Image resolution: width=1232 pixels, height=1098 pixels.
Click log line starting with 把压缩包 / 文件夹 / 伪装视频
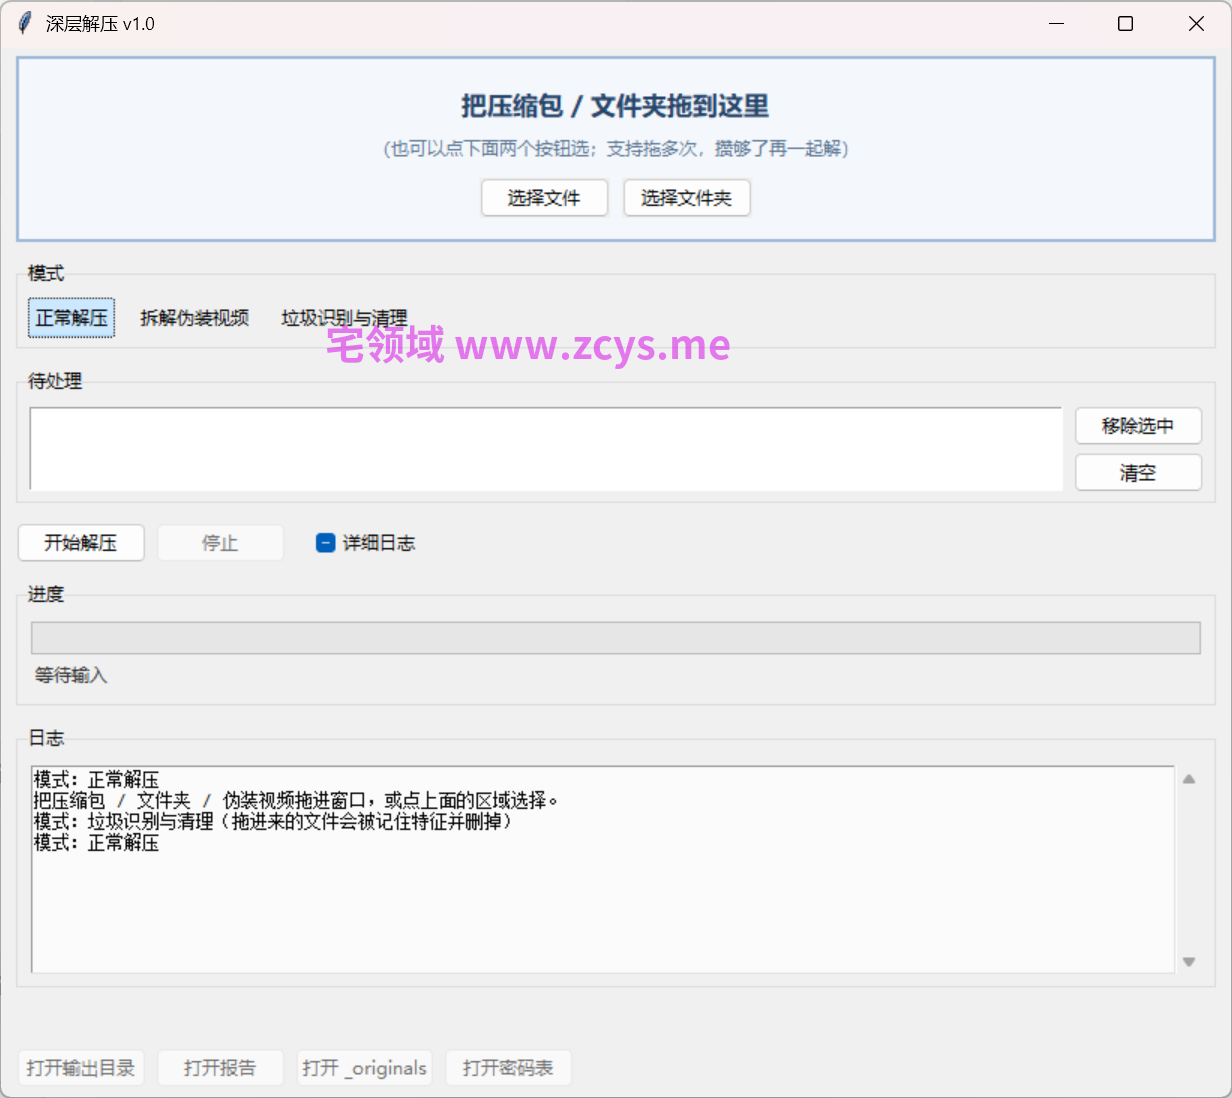[296, 801]
